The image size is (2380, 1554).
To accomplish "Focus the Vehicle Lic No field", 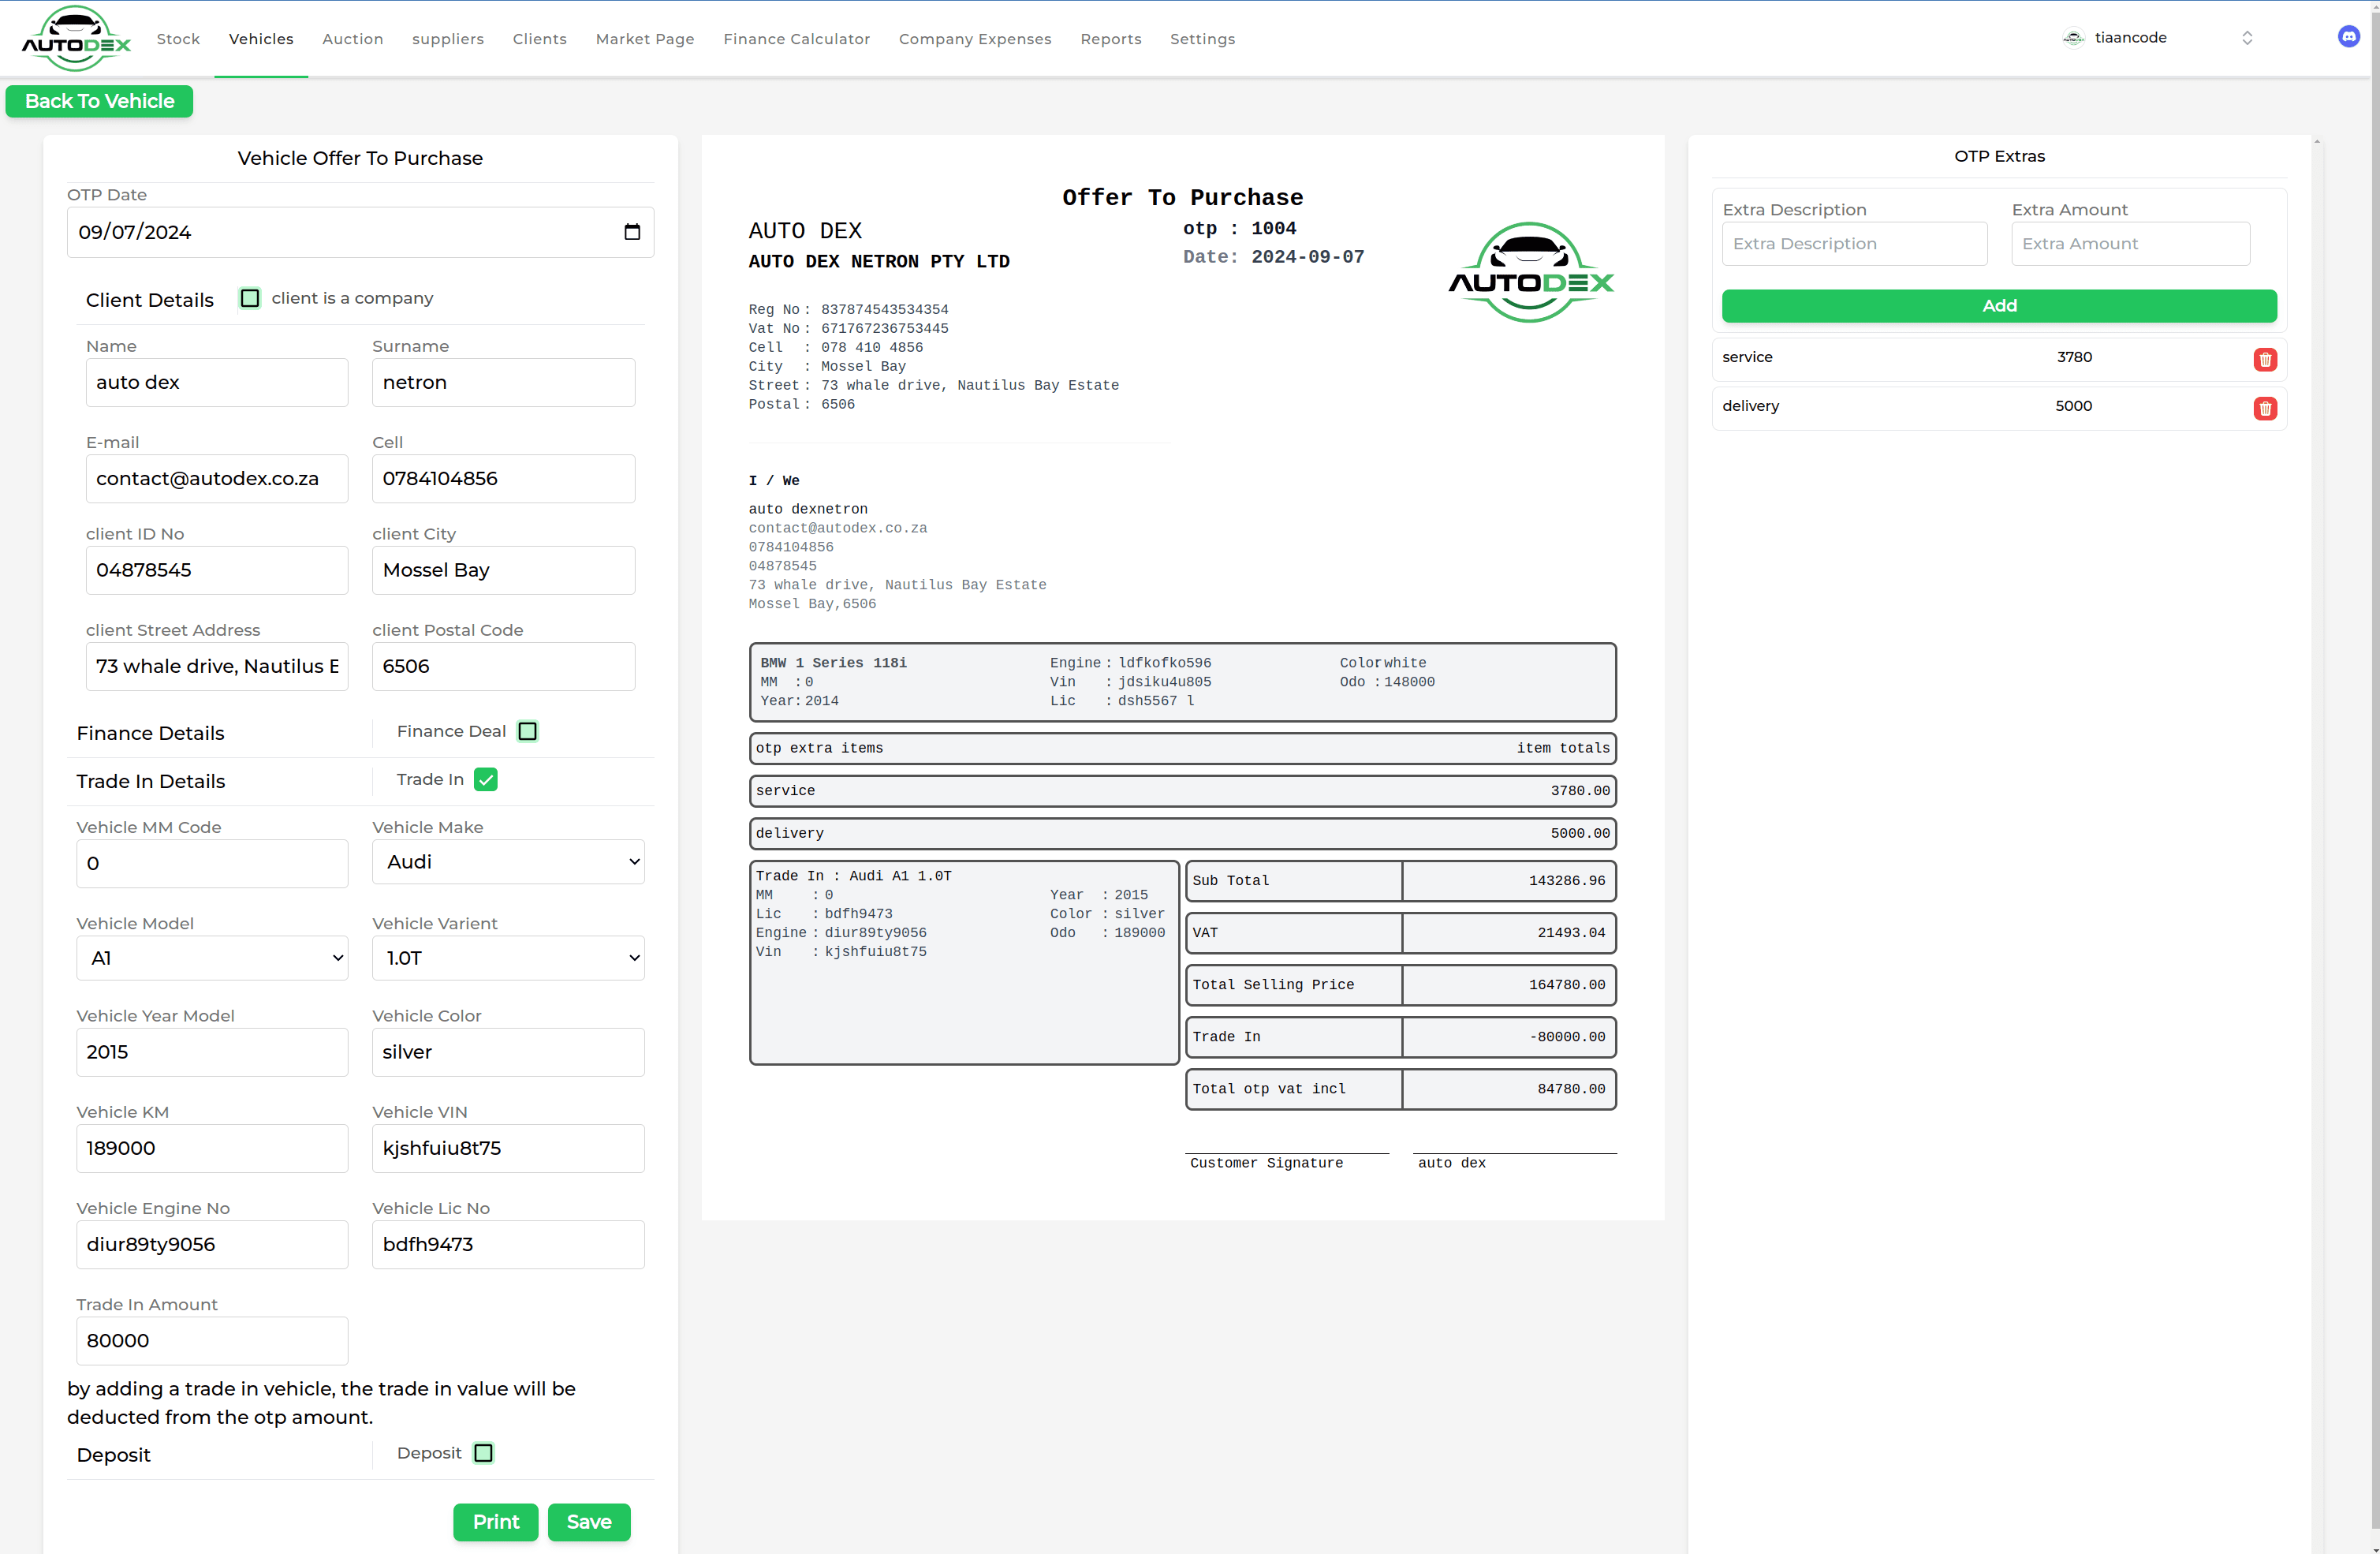I will point(508,1244).
